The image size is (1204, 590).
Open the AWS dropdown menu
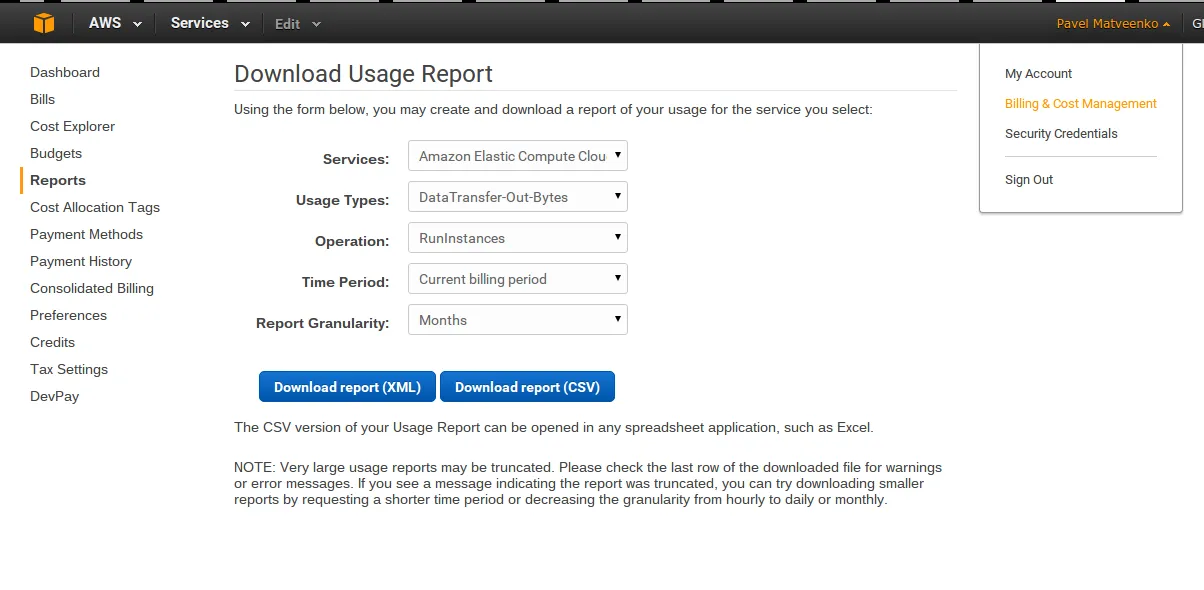(115, 23)
